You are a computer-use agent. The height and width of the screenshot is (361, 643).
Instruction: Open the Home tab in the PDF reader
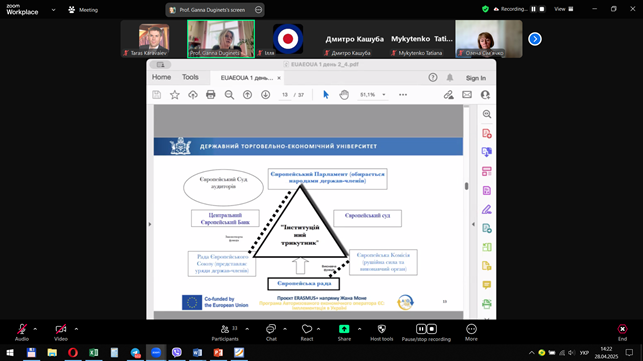(x=161, y=77)
